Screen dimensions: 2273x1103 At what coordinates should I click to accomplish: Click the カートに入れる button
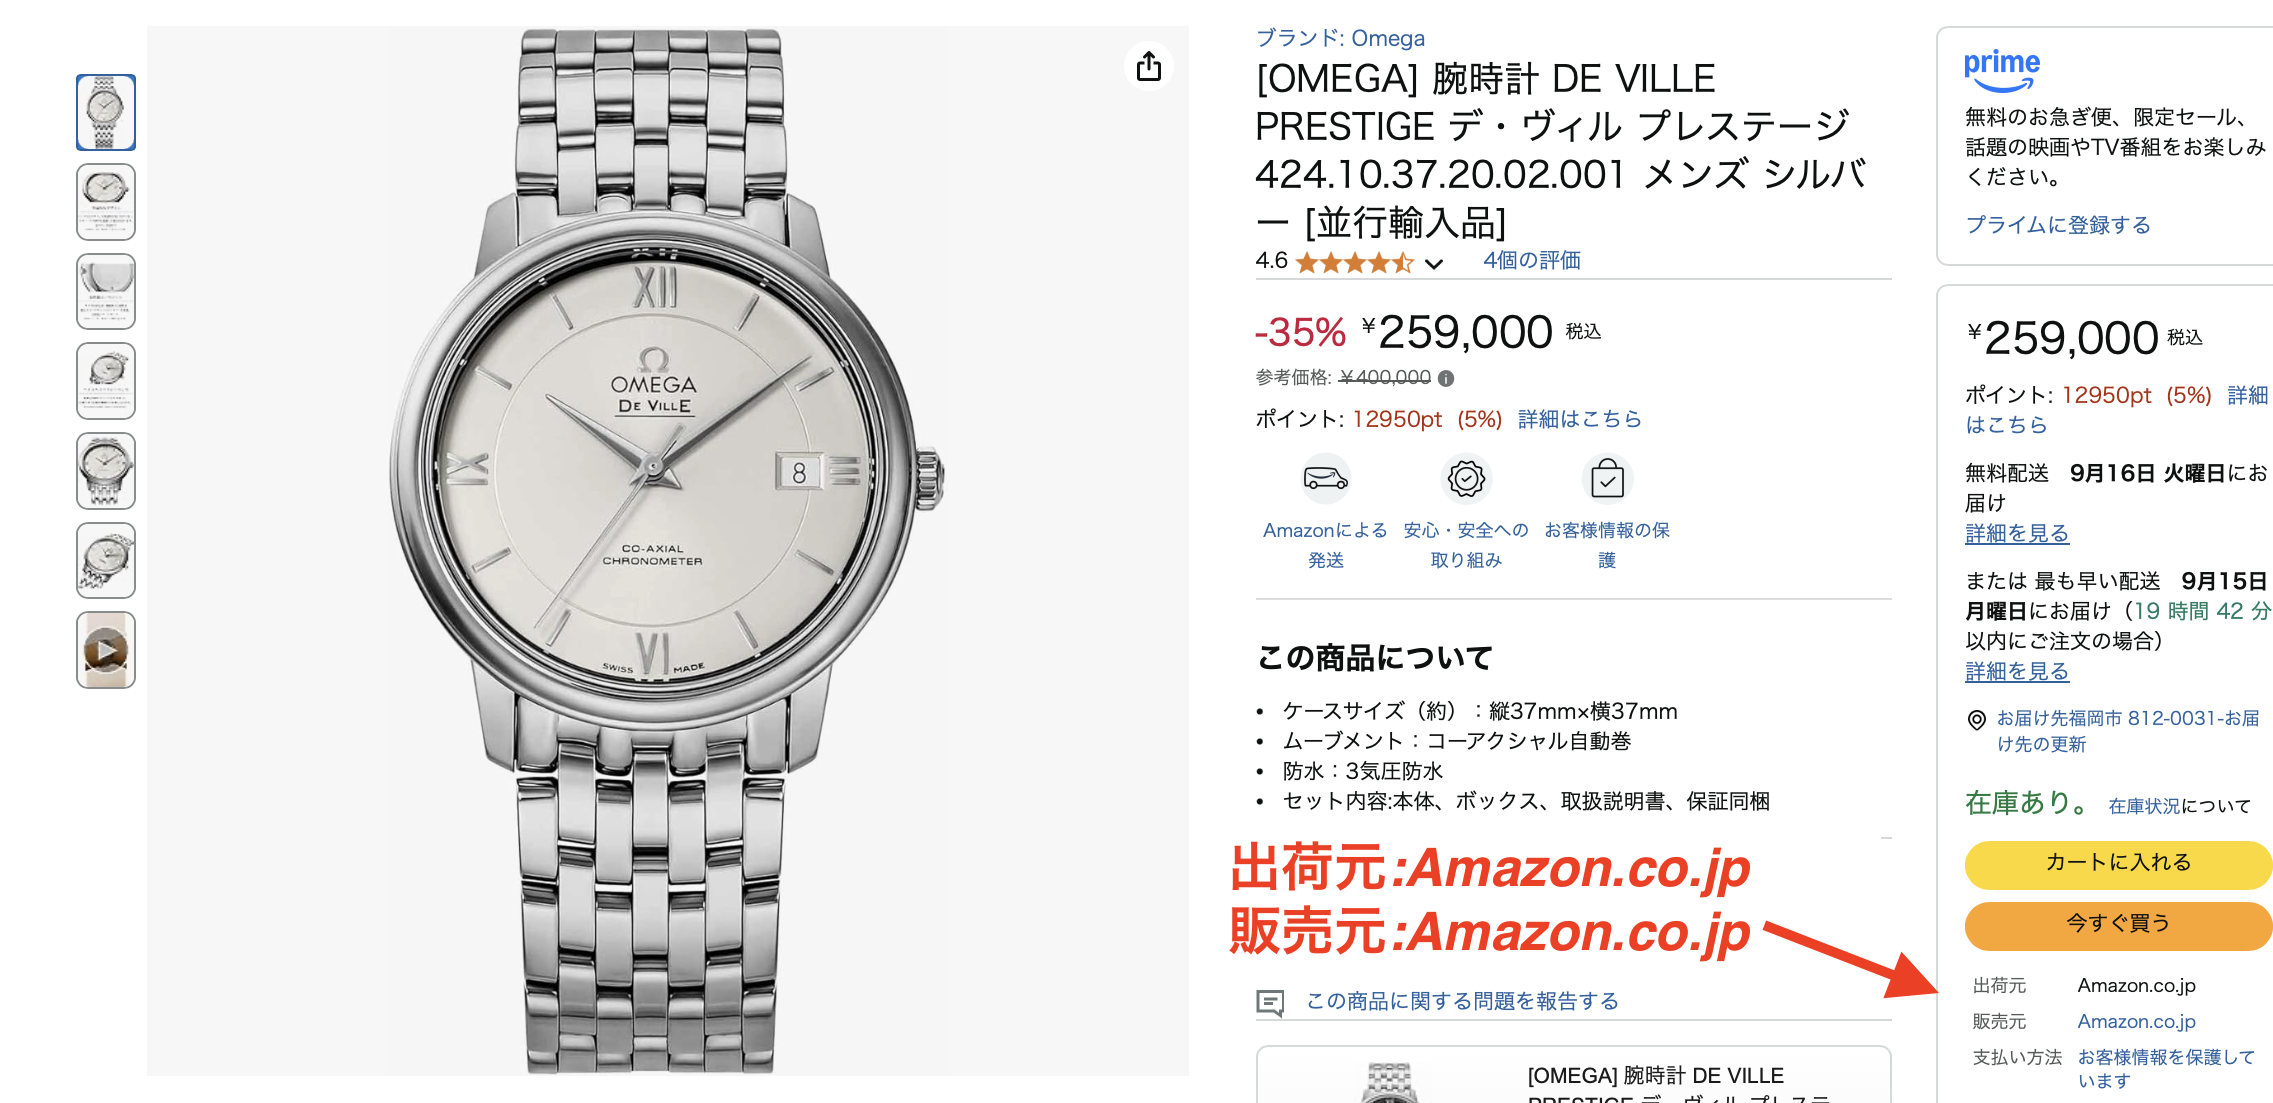tap(2118, 864)
